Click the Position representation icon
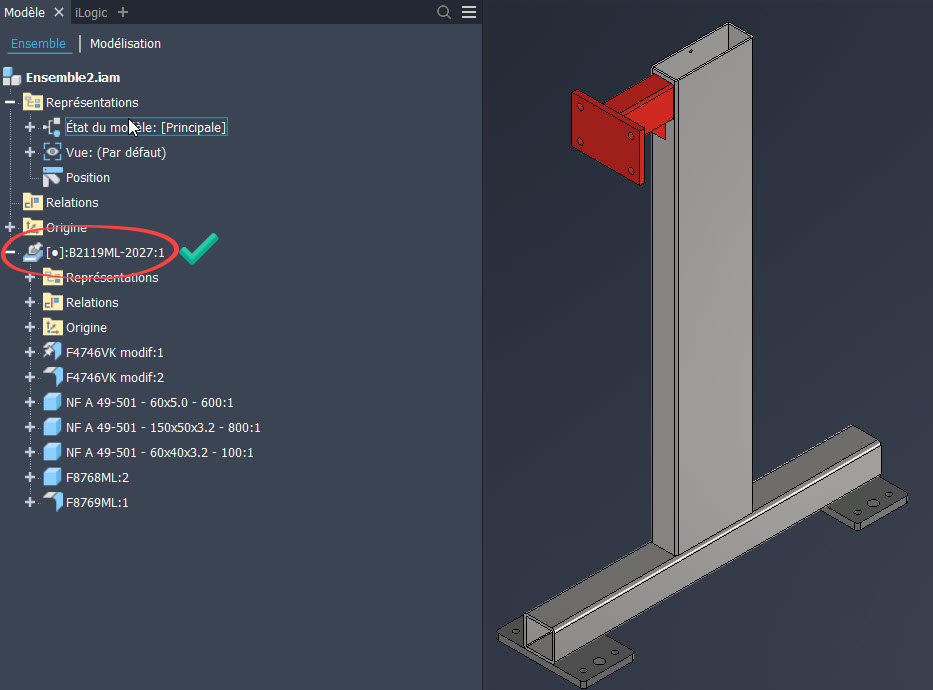The image size is (933, 690). (52, 177)
